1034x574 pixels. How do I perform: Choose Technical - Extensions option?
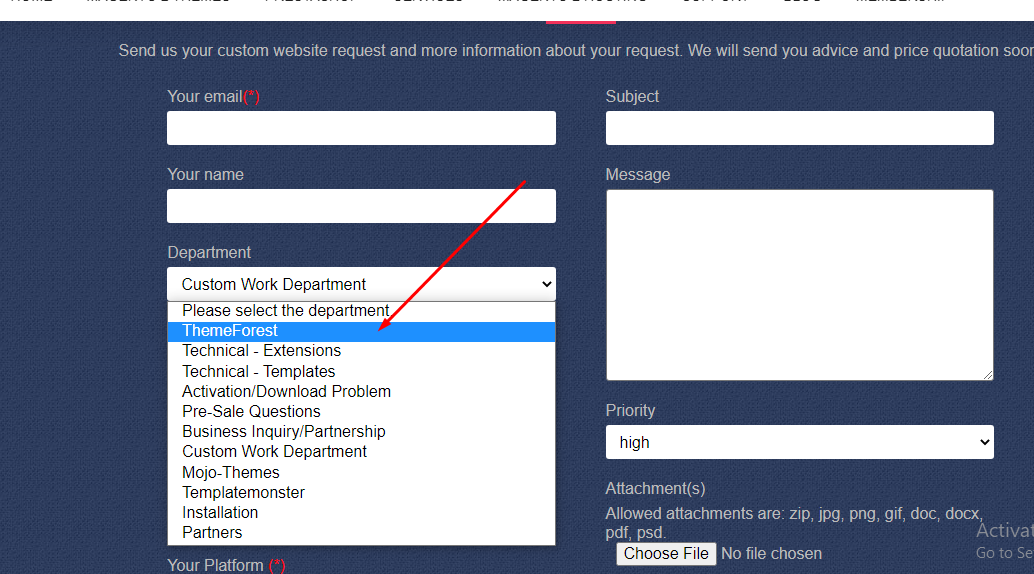pos(361,351)
